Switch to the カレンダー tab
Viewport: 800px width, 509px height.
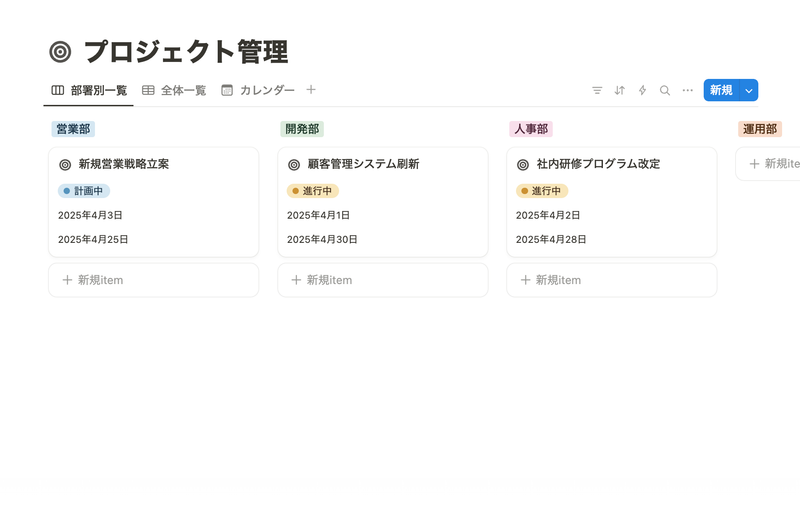coord(258,90)
